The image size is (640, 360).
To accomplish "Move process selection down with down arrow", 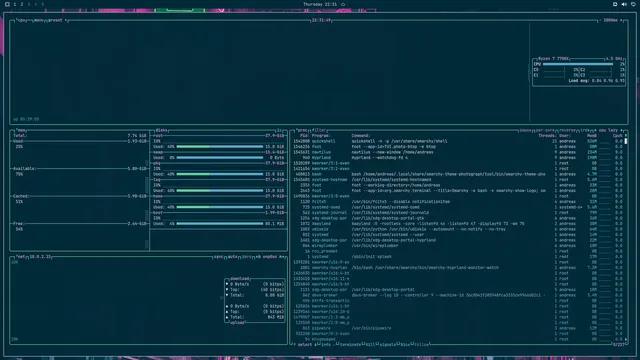I will tap(315, 345).
